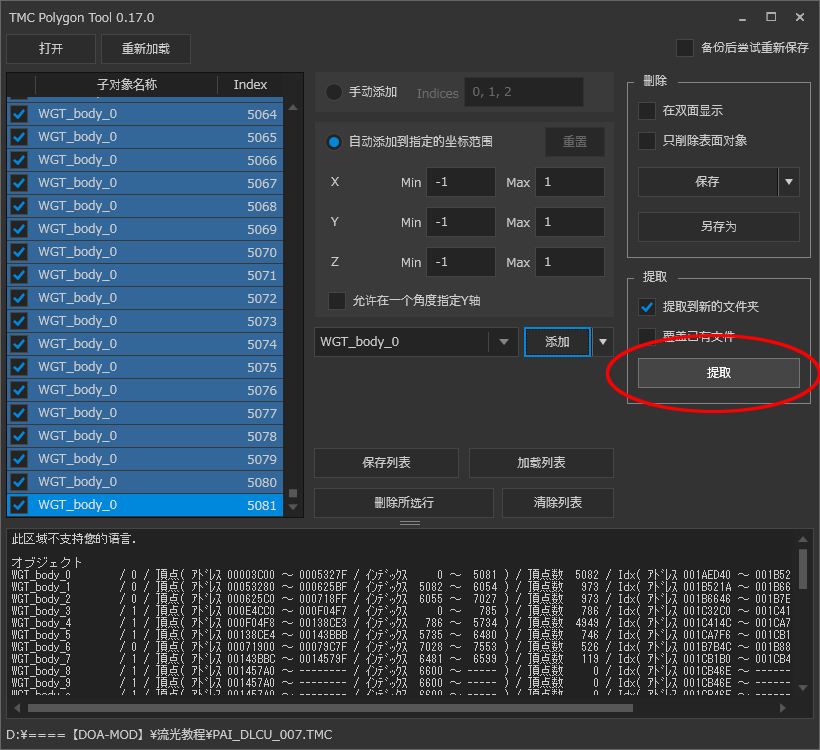Click list scrollbar up arrow
The width and height of the screenshot is (820, 750).
click(293, 108)
